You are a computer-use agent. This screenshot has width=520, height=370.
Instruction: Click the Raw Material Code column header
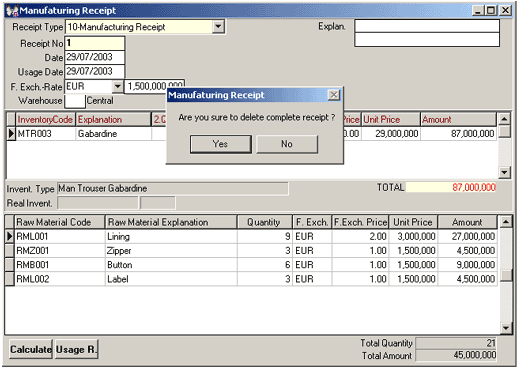click(60, 222)
